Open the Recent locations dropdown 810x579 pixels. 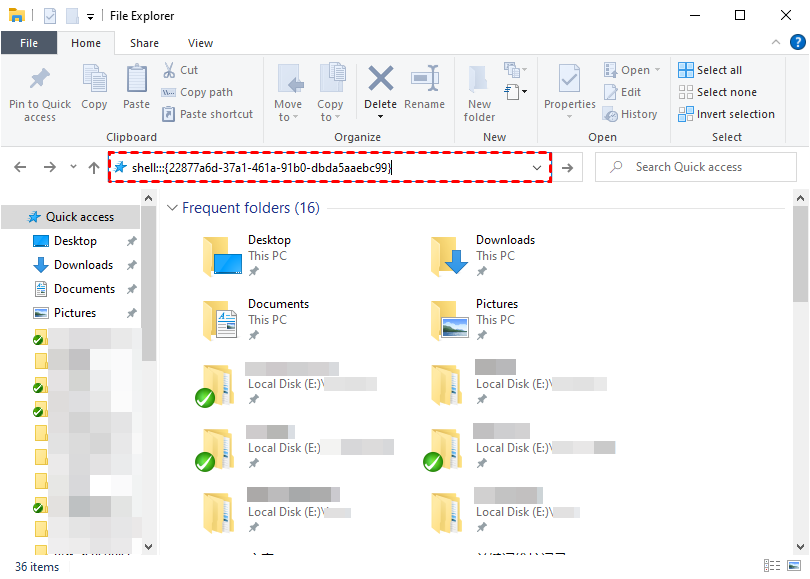click(73, 166)
